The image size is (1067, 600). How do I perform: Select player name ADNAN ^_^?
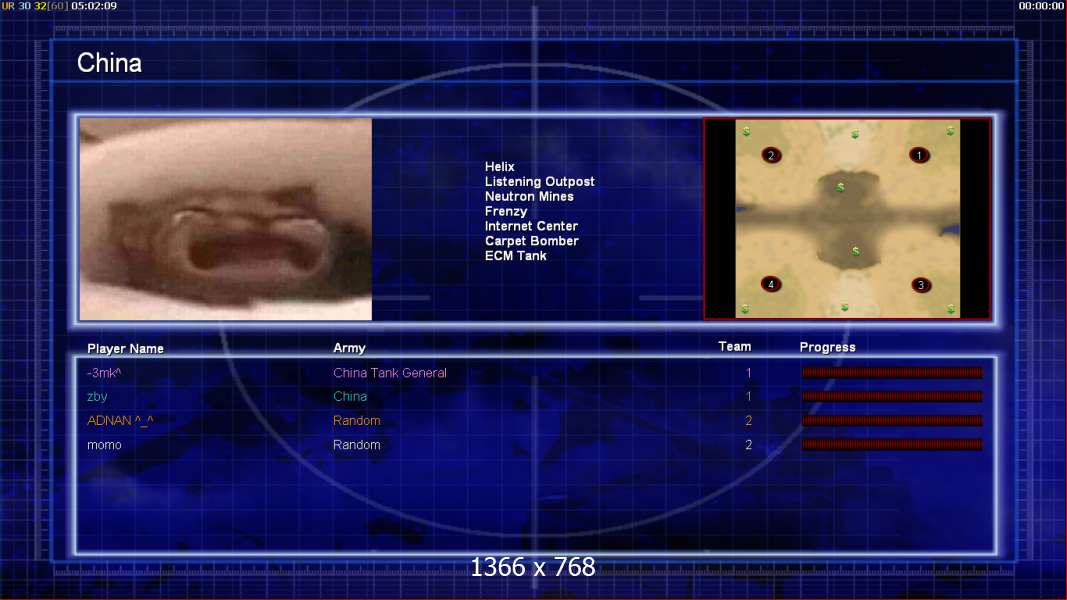coord(120,420)
